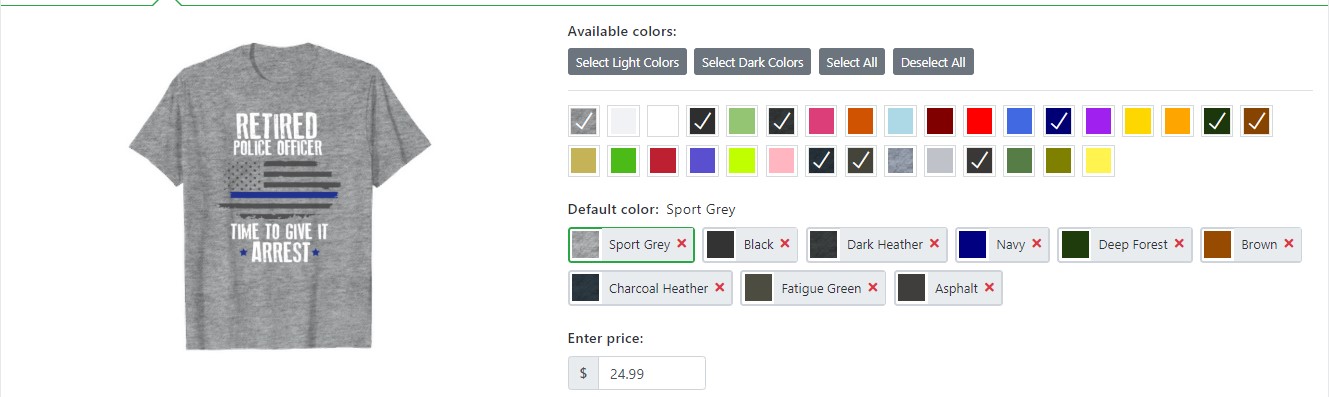Remove Brown color with red X icon
The width and height of the screenshot is (1329, 397).
pos(1289,243)
